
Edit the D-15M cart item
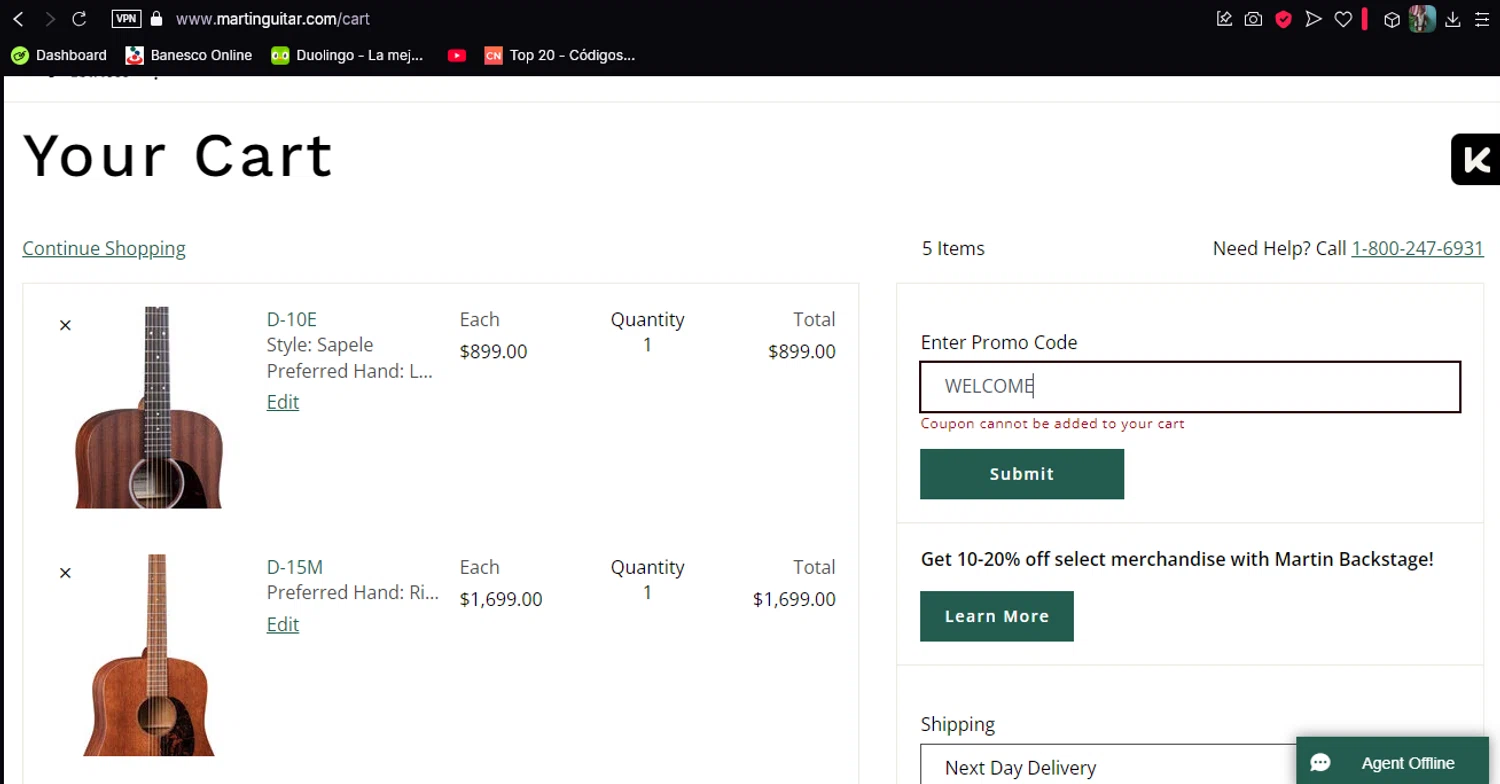pos(283,624)
